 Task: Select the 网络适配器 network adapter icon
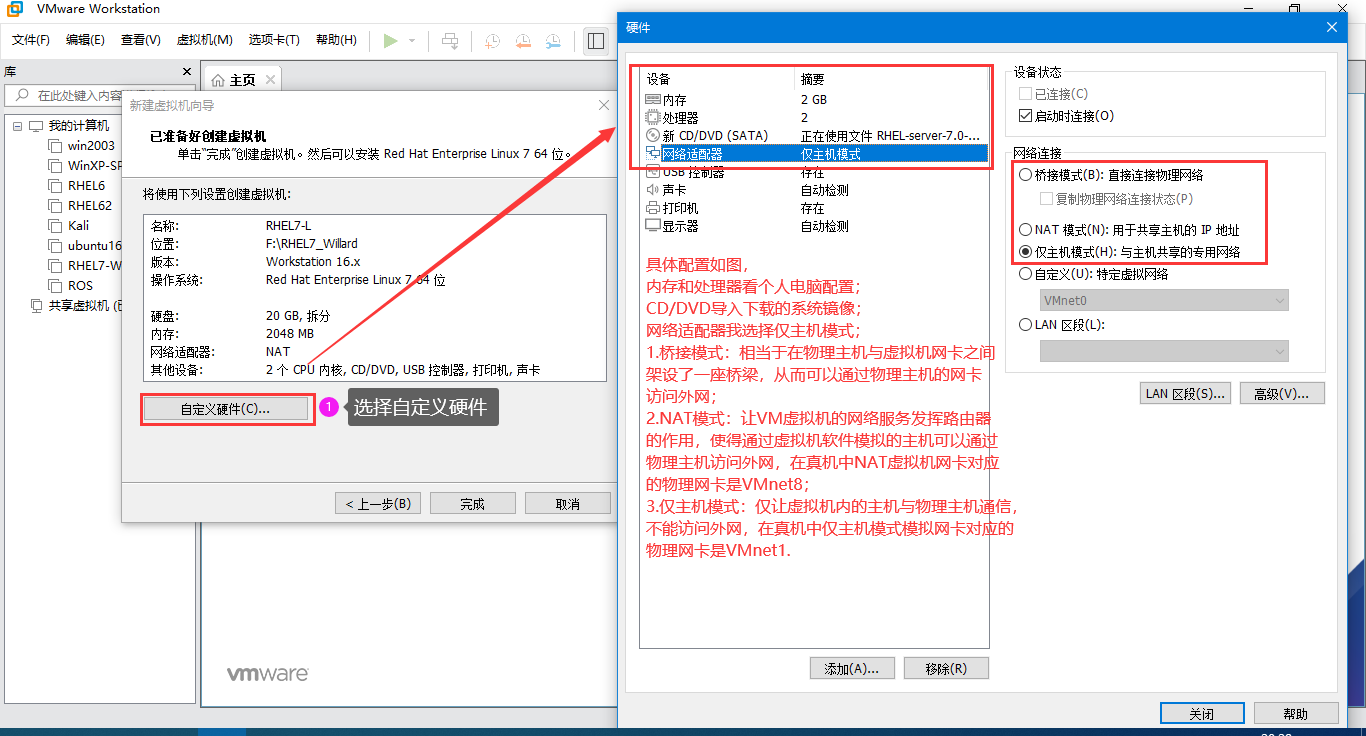653,154
